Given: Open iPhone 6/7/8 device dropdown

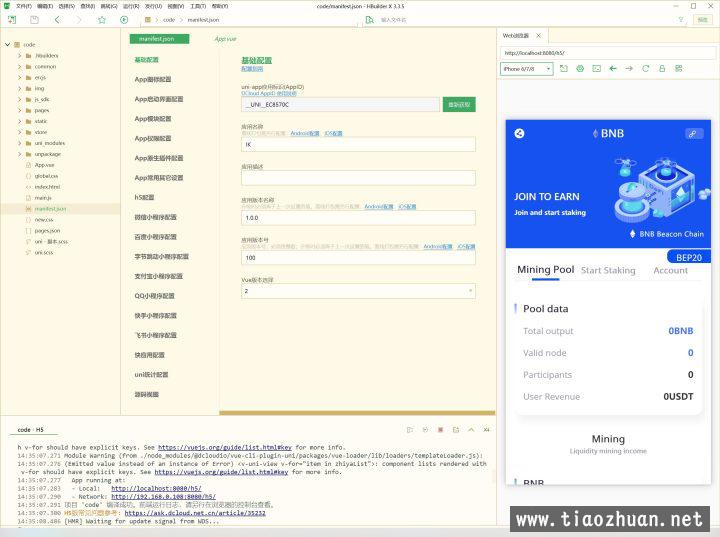Looking at the screenshot, I should tap(527, 69).
